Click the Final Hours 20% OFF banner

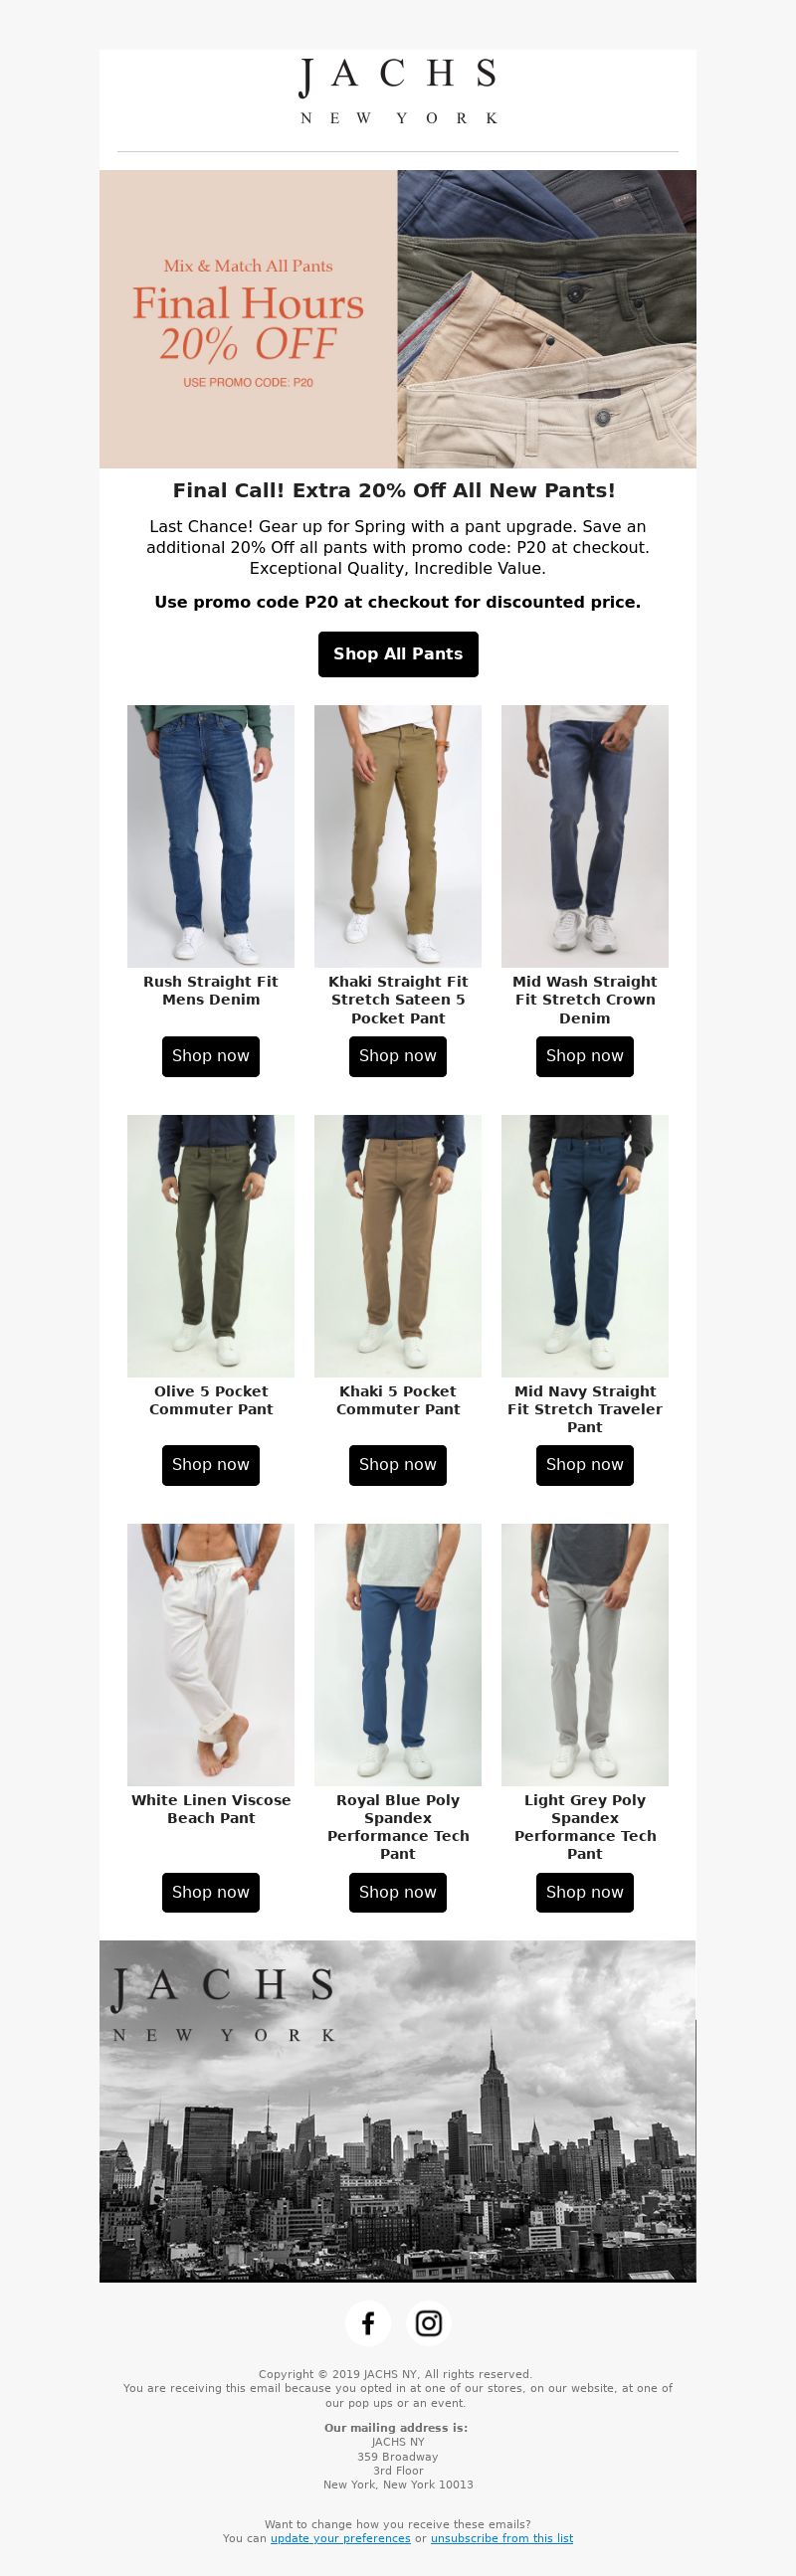coord(398,319)
